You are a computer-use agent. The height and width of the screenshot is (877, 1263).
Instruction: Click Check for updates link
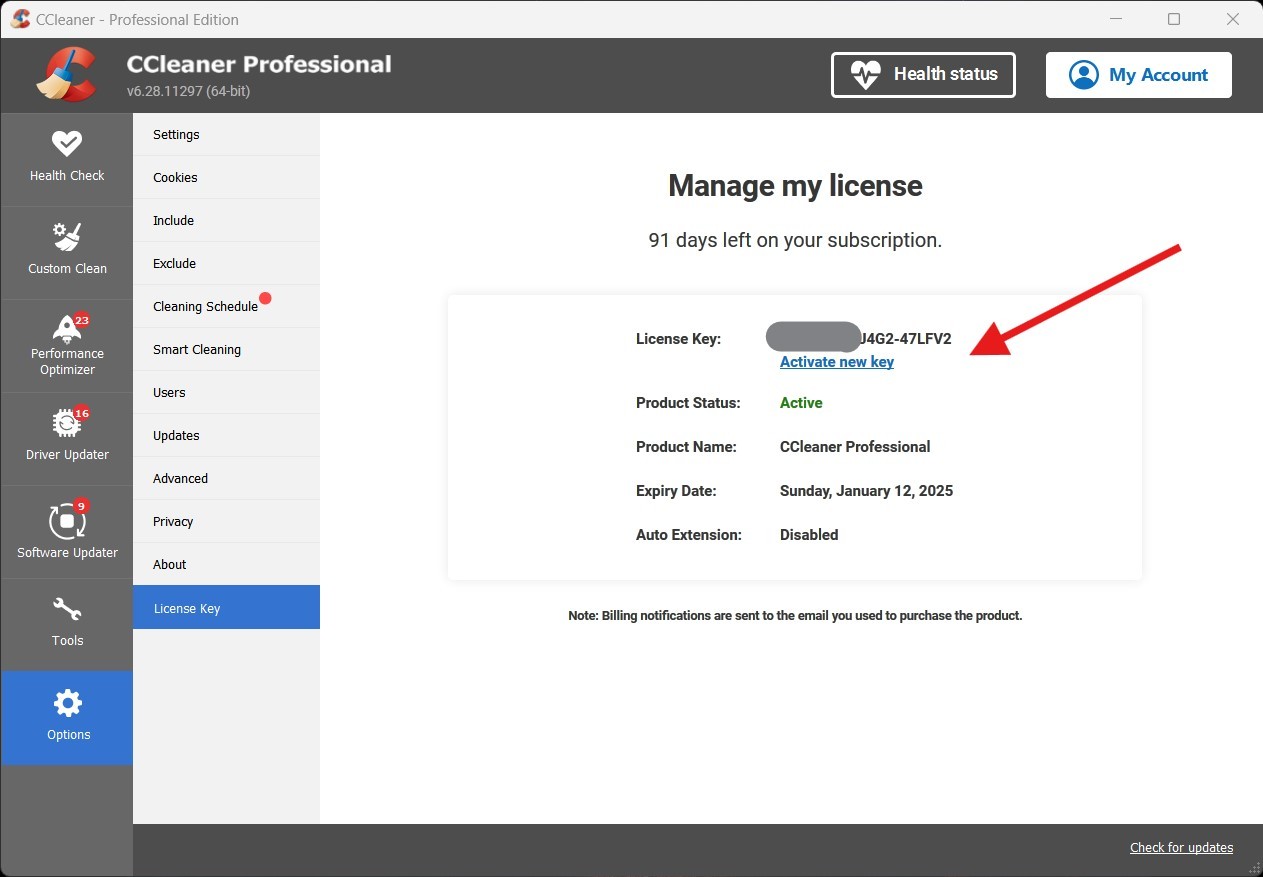pyautogui.click(x=1181, y=847)
